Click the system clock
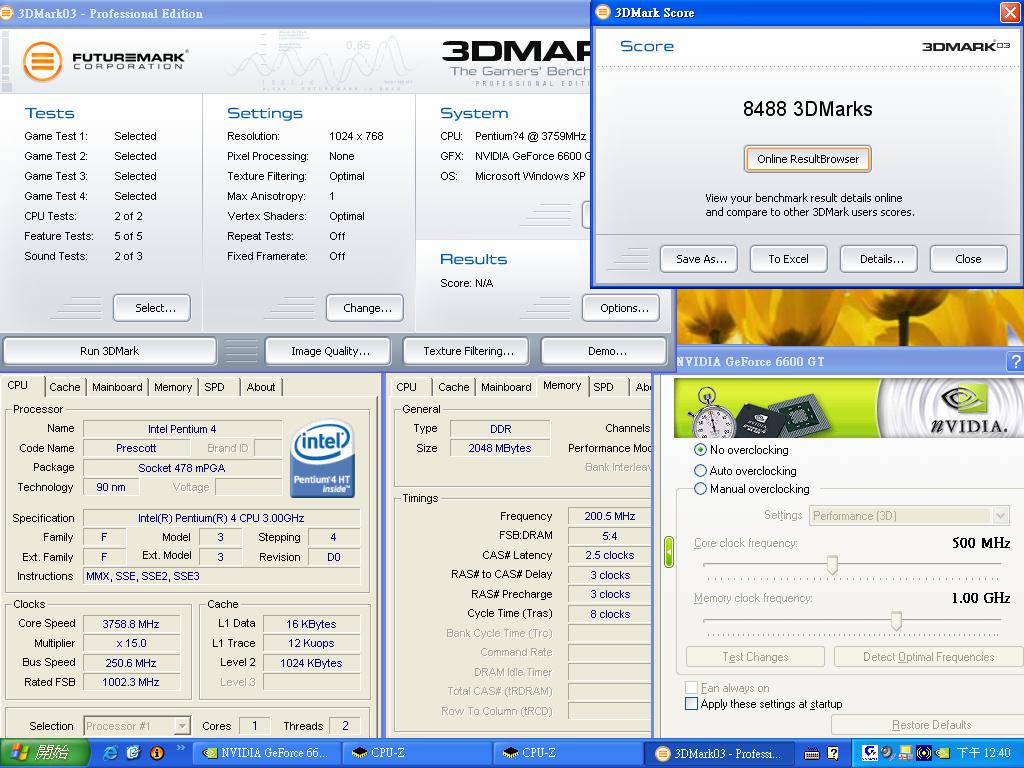 pos(984,753)
